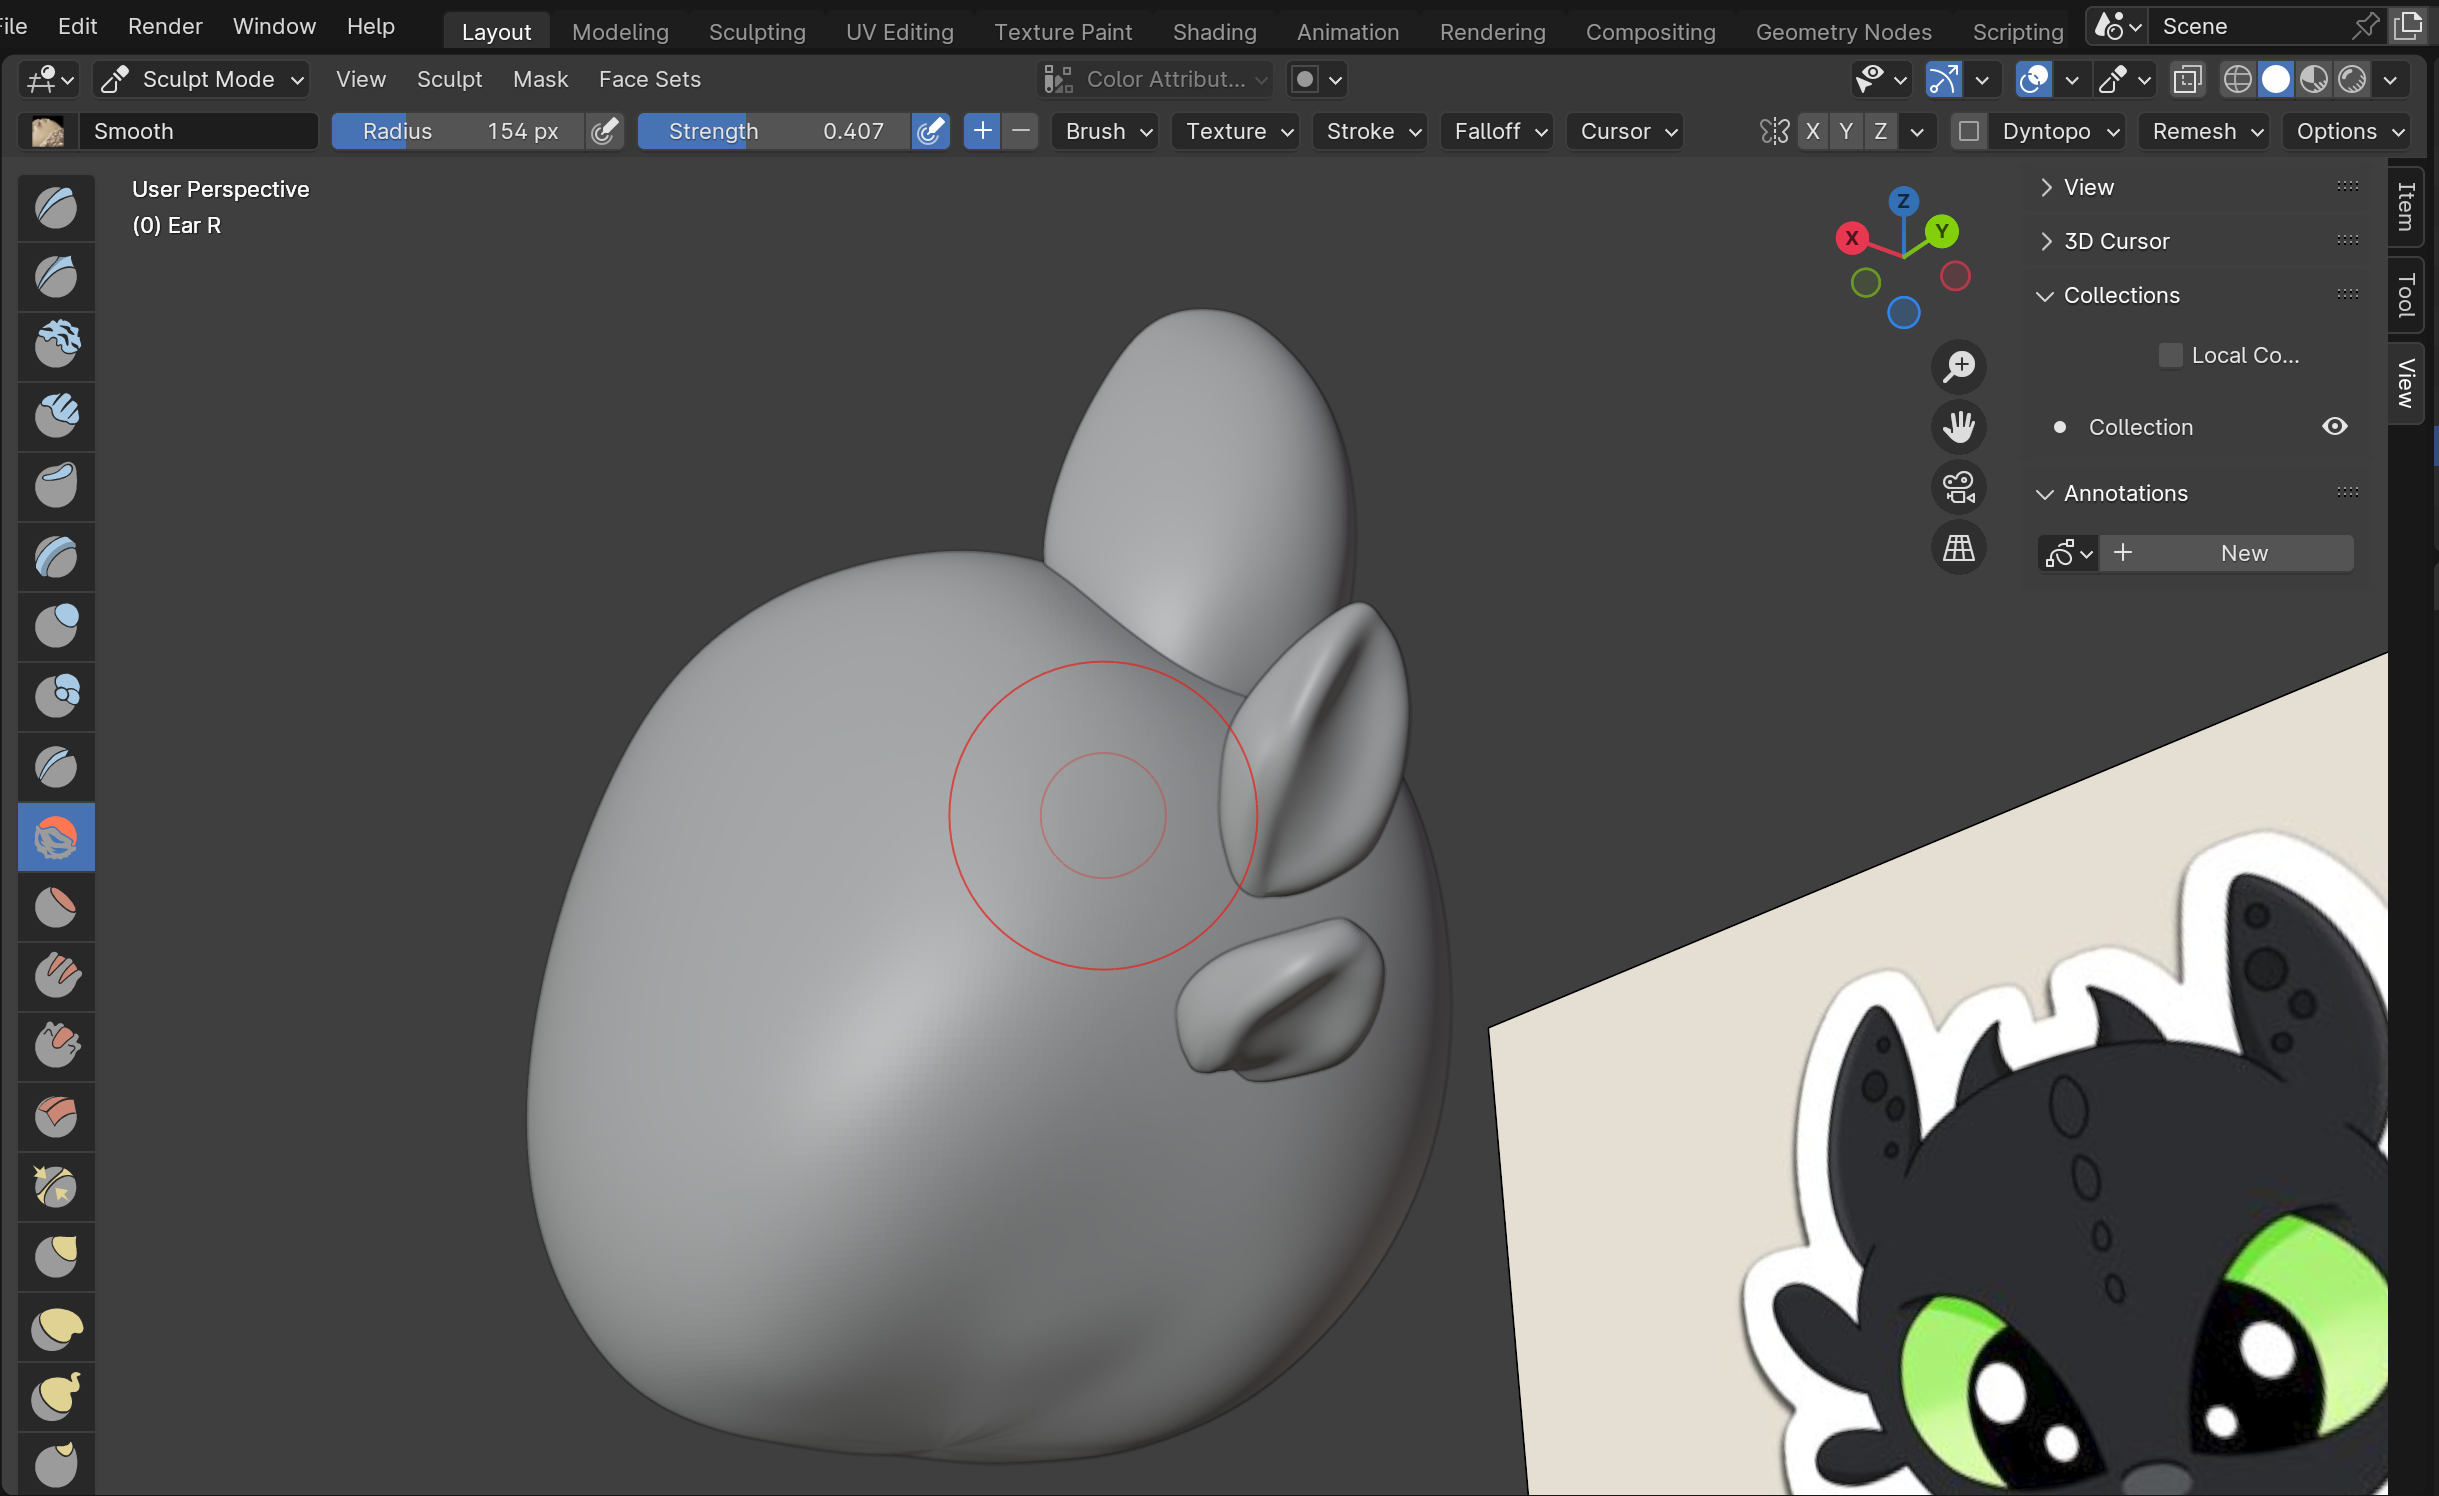Toggle Y axis symmetry
Image resolution: width=2439 pixels, height=1496 pixels.
point(1846,131)
